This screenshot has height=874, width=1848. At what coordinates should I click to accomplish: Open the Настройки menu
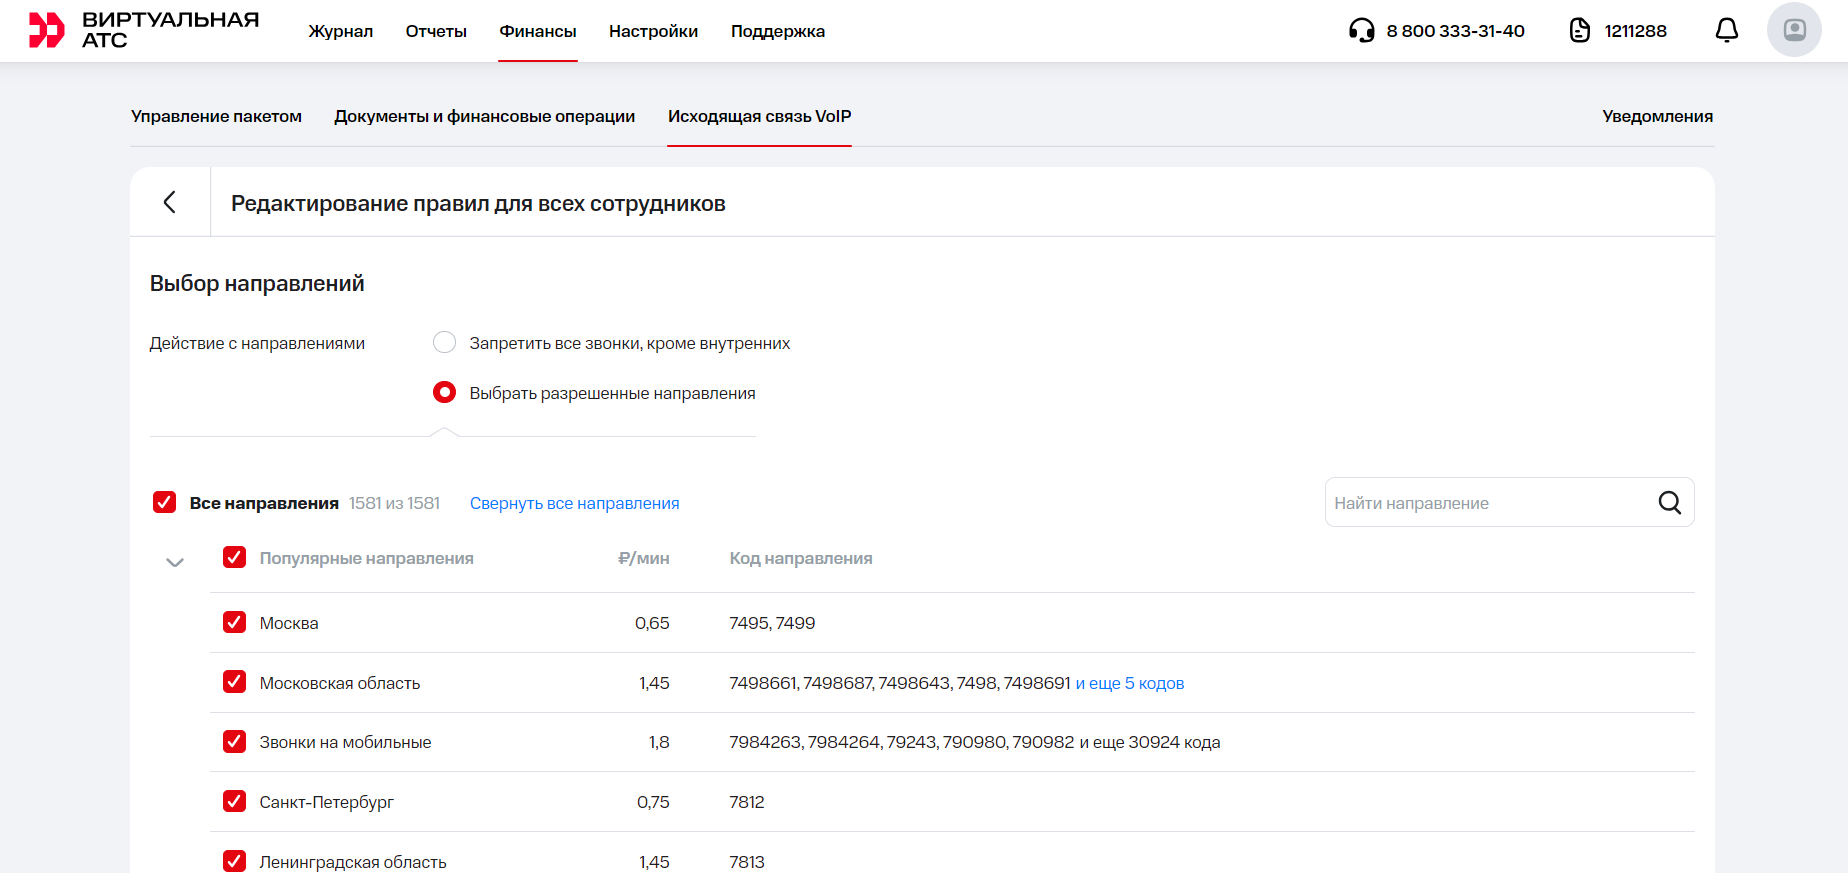653,31
